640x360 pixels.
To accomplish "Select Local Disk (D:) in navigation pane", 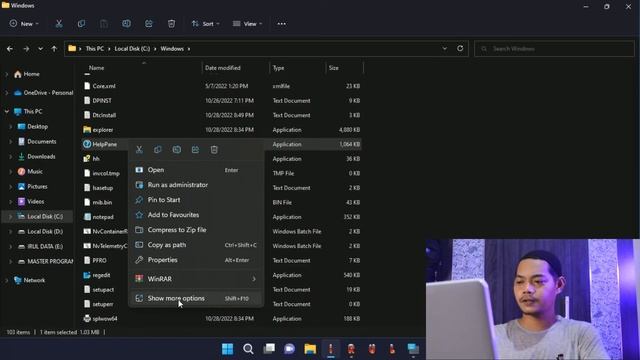I will [45, 231].
